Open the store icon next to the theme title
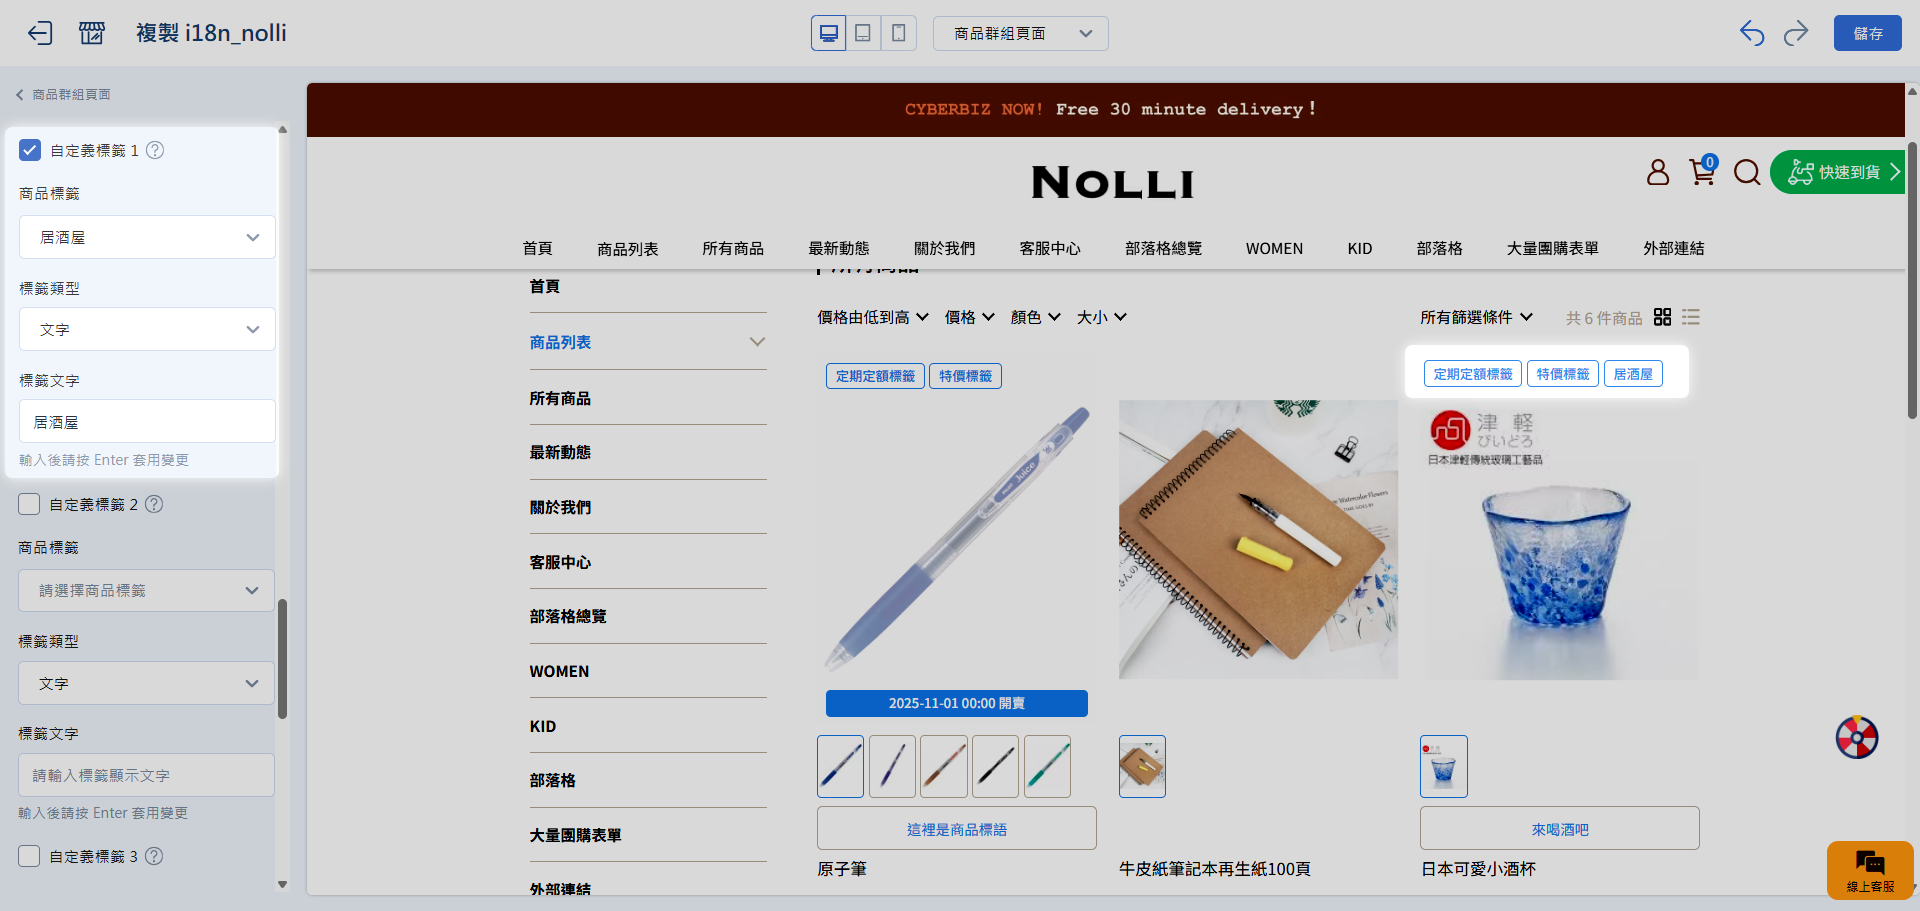The width and height of the screenshot is (1920, 911). pos(92,33)
